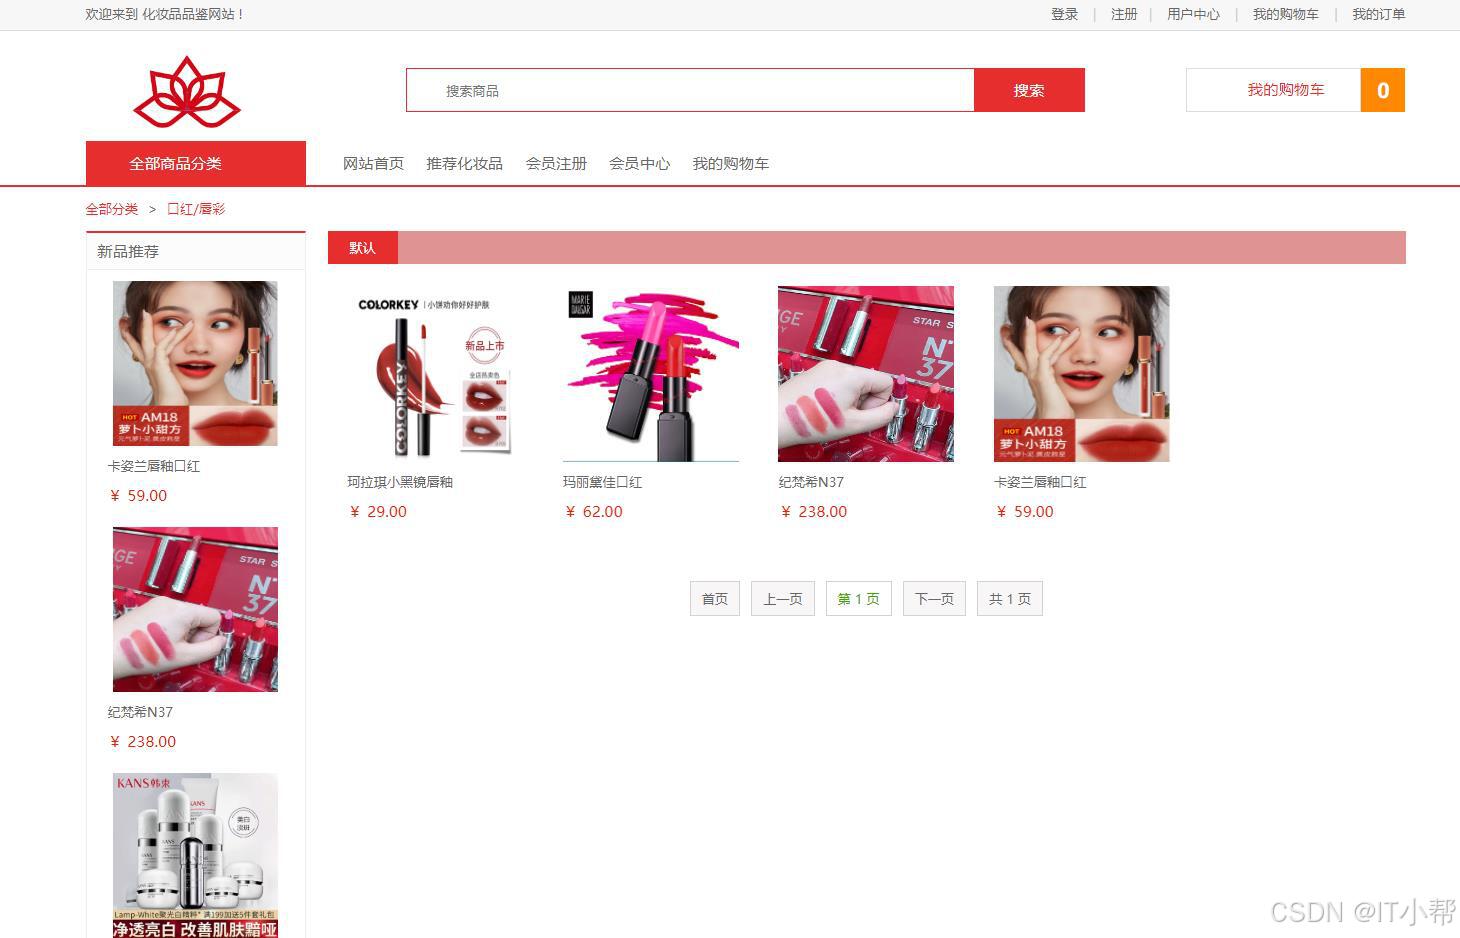Click 新品推荐 sidebar heading

pos(128,251)
